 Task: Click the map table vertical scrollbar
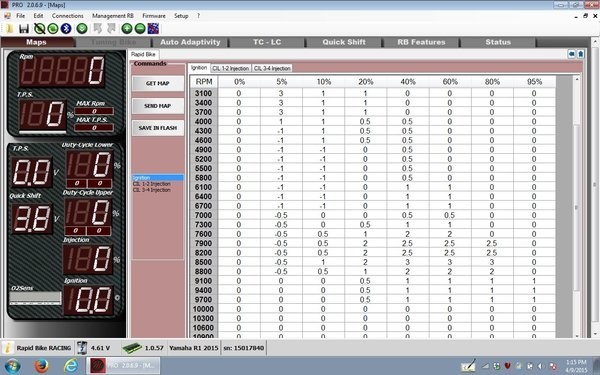(x=577, y=207)
